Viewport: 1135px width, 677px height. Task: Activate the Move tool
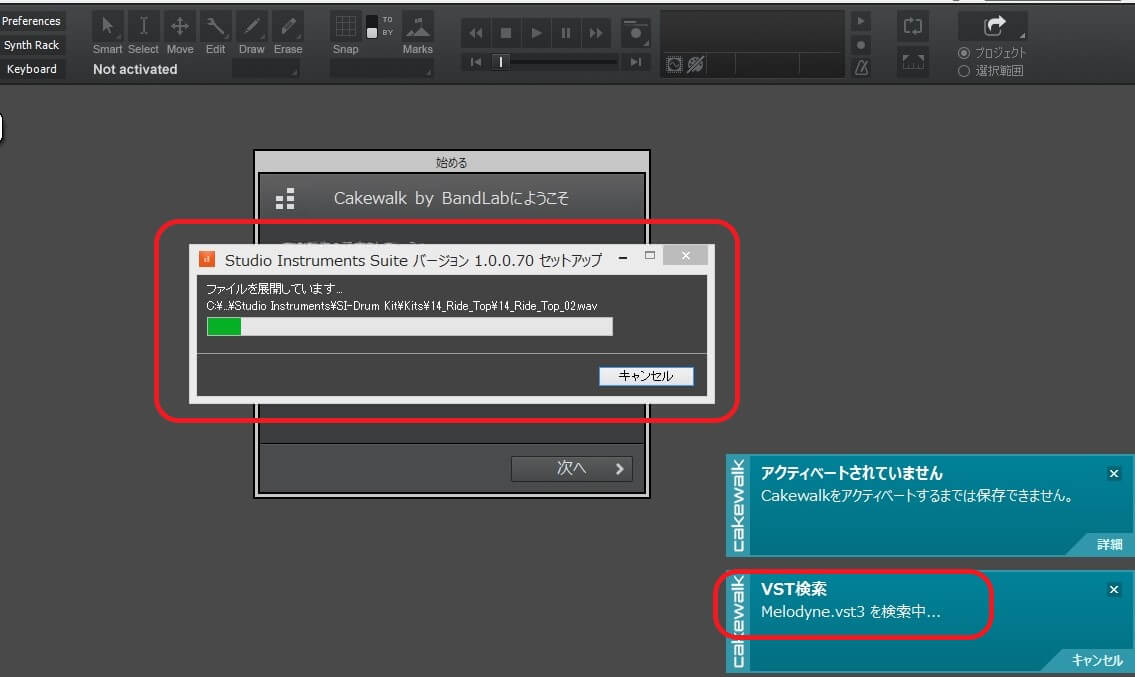point(180,27)
